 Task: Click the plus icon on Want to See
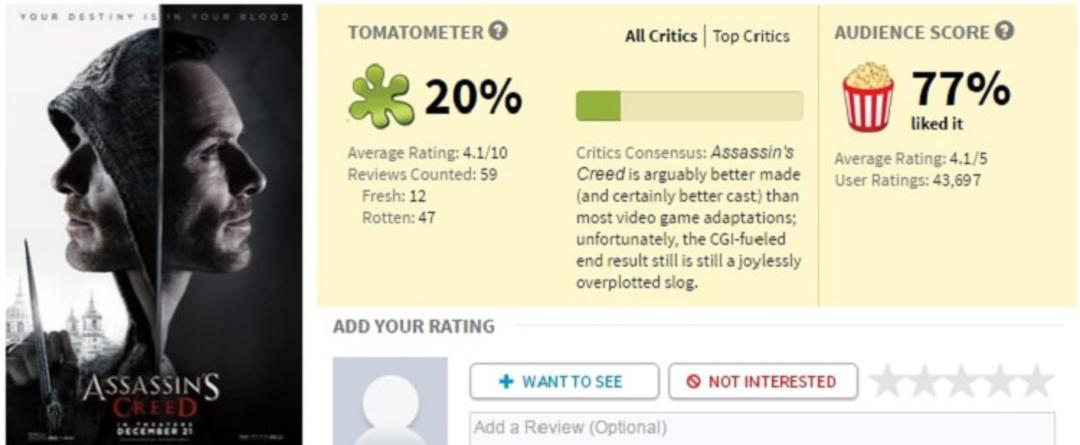point(507,382)
